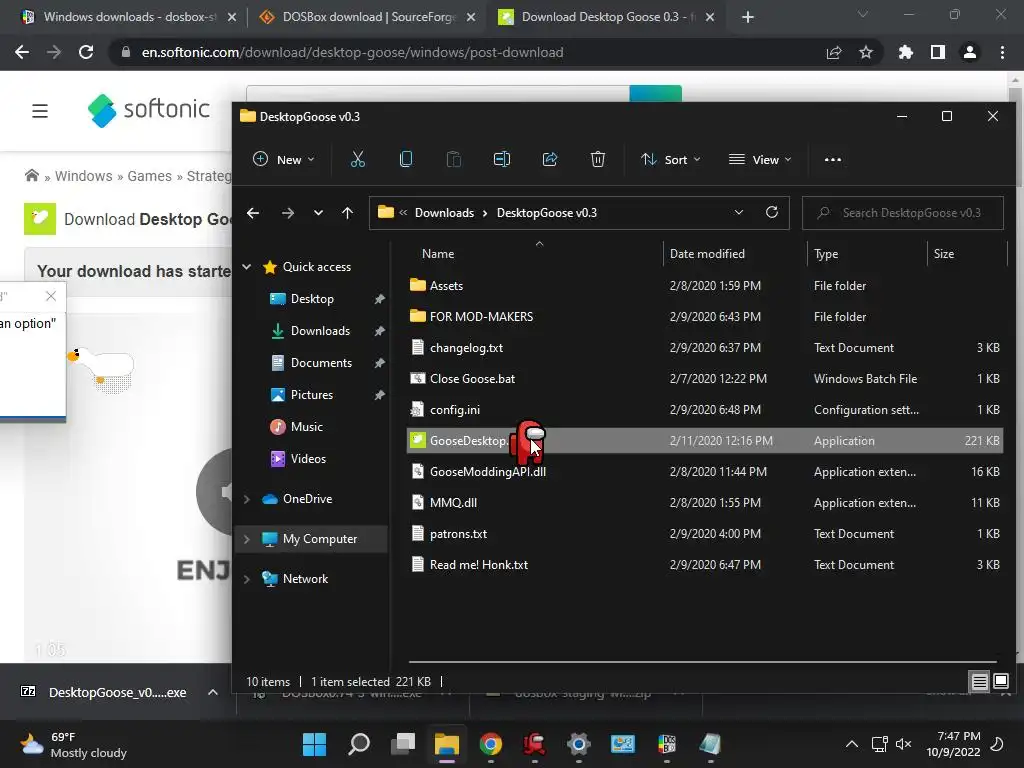Select the Assets folder
Screen dimensions: 1024x768
705,285
